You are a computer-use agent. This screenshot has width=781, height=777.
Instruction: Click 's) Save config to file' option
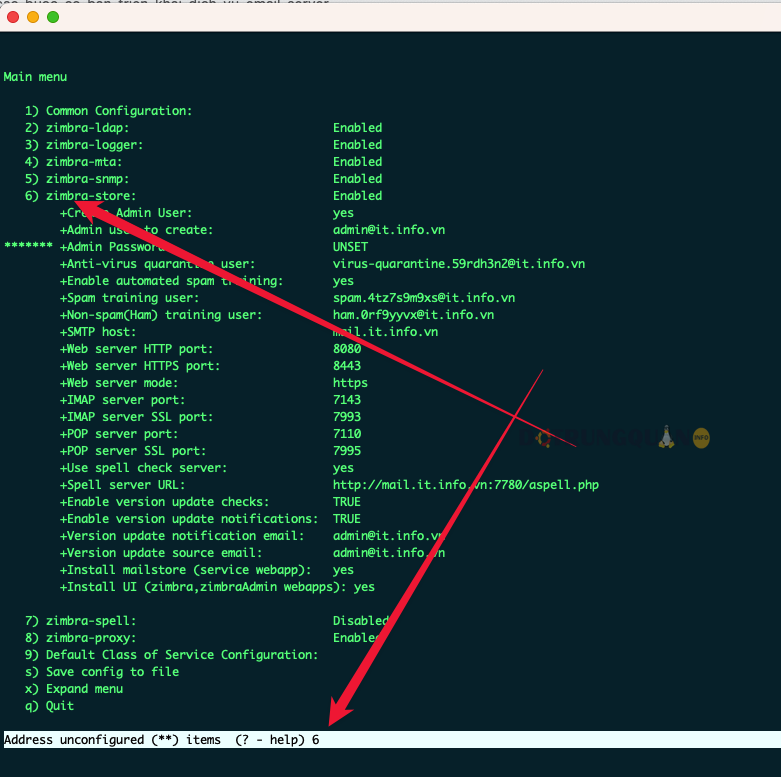[x=102, y=671]
